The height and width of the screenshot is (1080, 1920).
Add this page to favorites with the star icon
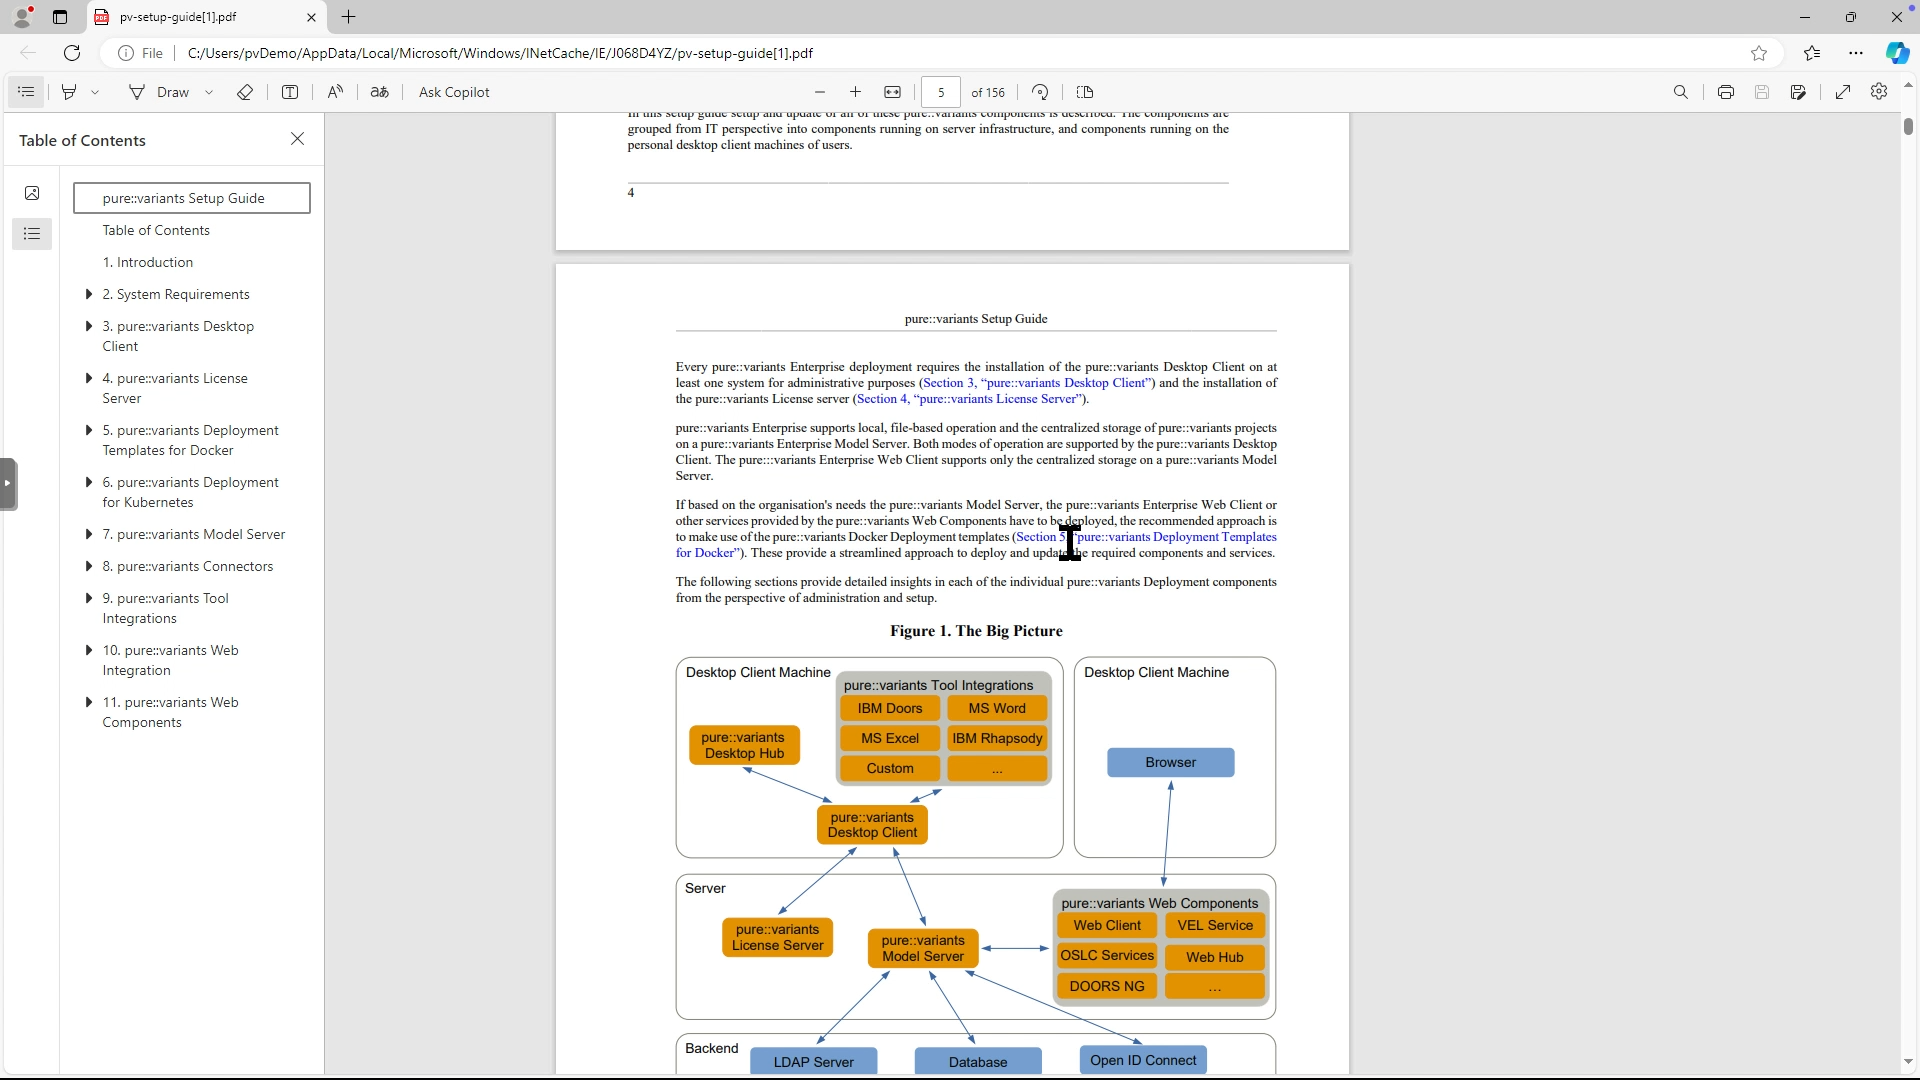click(x=1759, y=53)
